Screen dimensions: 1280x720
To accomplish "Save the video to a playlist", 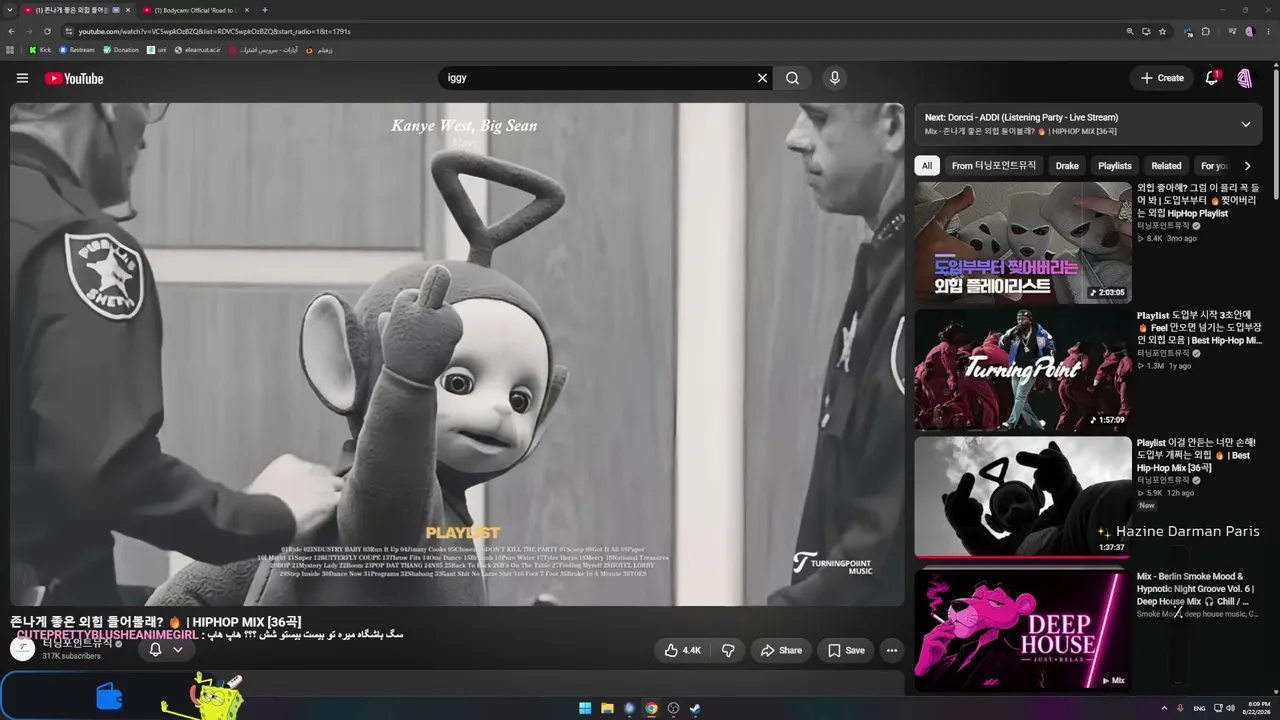I will pyautogui.click(x=846, y=650).
